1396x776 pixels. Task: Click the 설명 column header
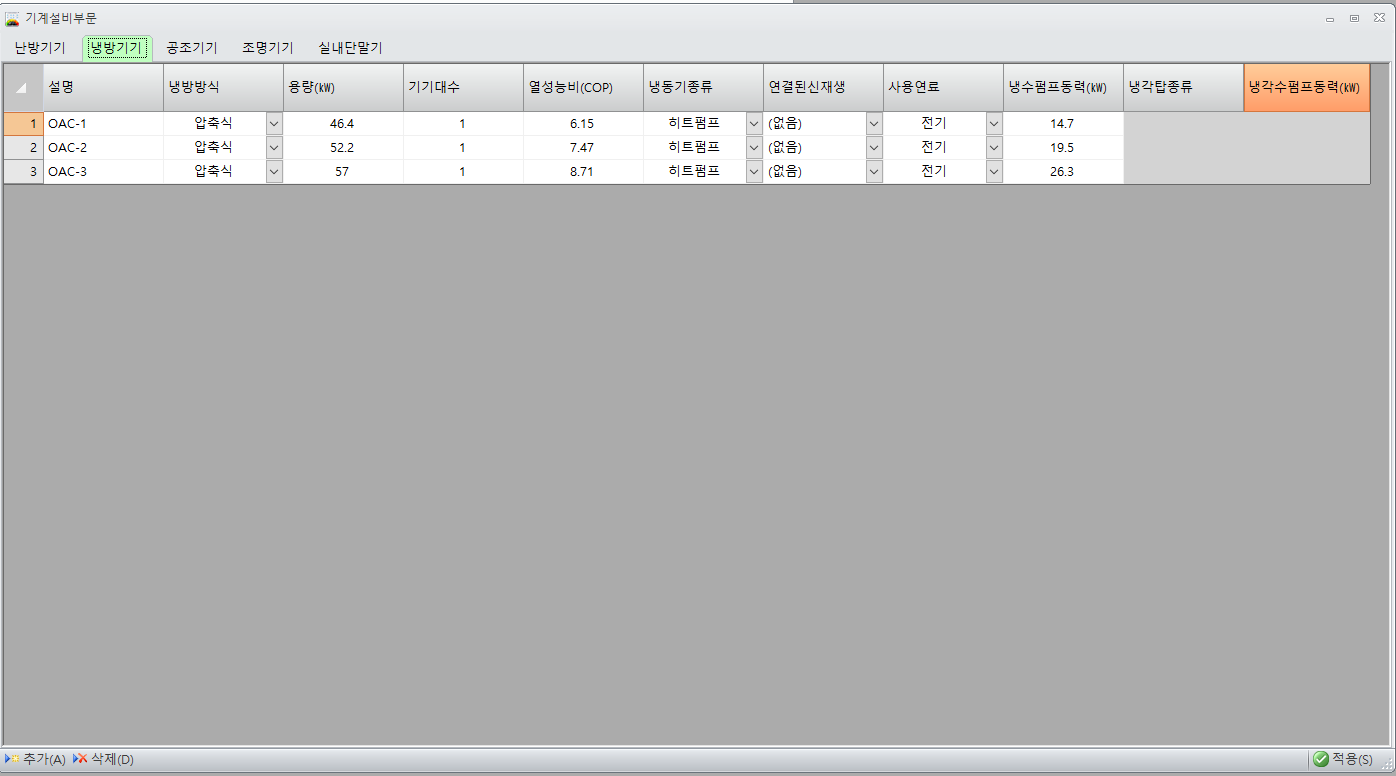[x=103, y=87]
